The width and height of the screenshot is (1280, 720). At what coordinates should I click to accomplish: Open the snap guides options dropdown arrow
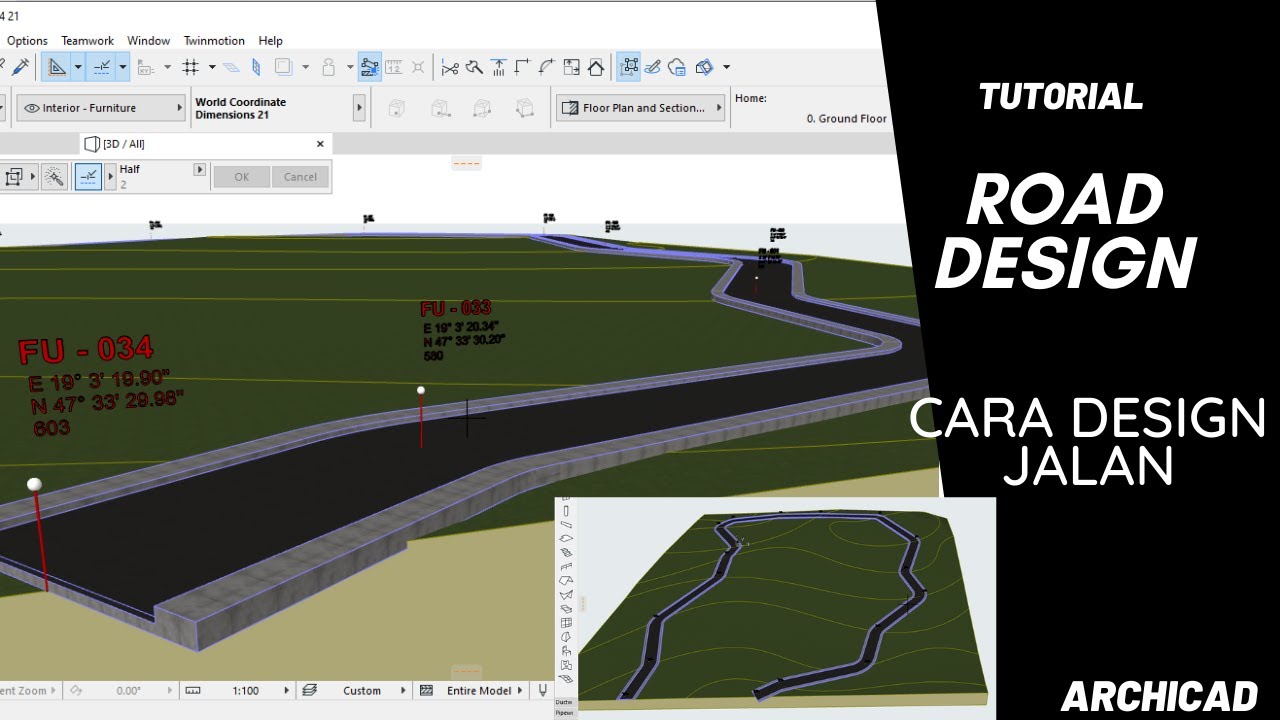coord(123,67)
